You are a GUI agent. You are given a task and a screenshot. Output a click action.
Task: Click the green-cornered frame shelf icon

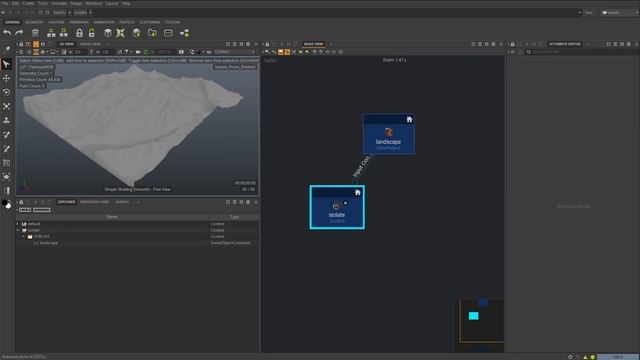click(120, 33)
